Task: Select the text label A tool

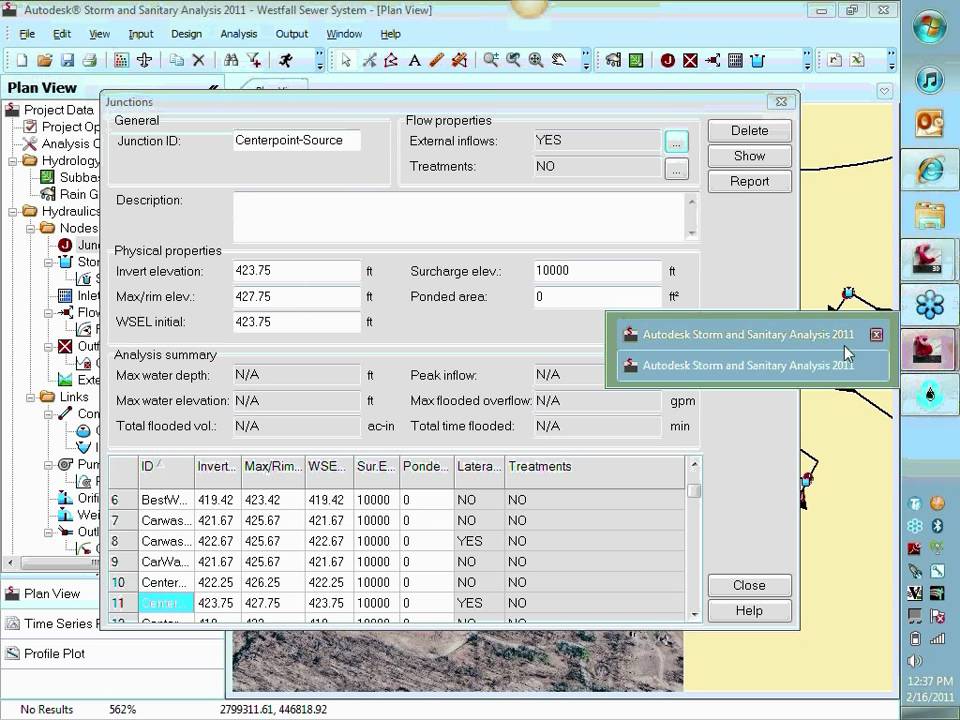Action: point(414,60)
